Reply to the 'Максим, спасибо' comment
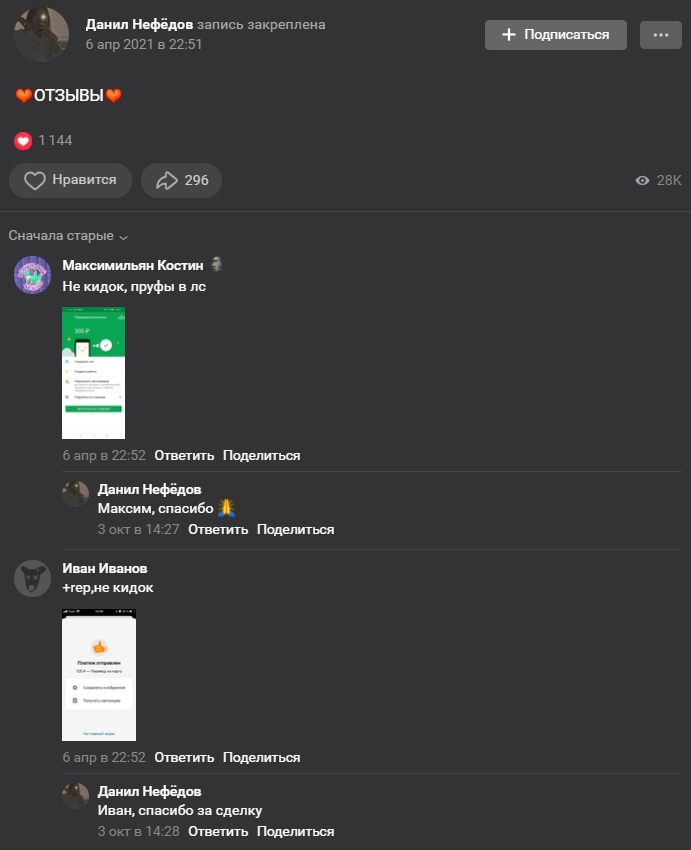691x850 pixels. 218,529
